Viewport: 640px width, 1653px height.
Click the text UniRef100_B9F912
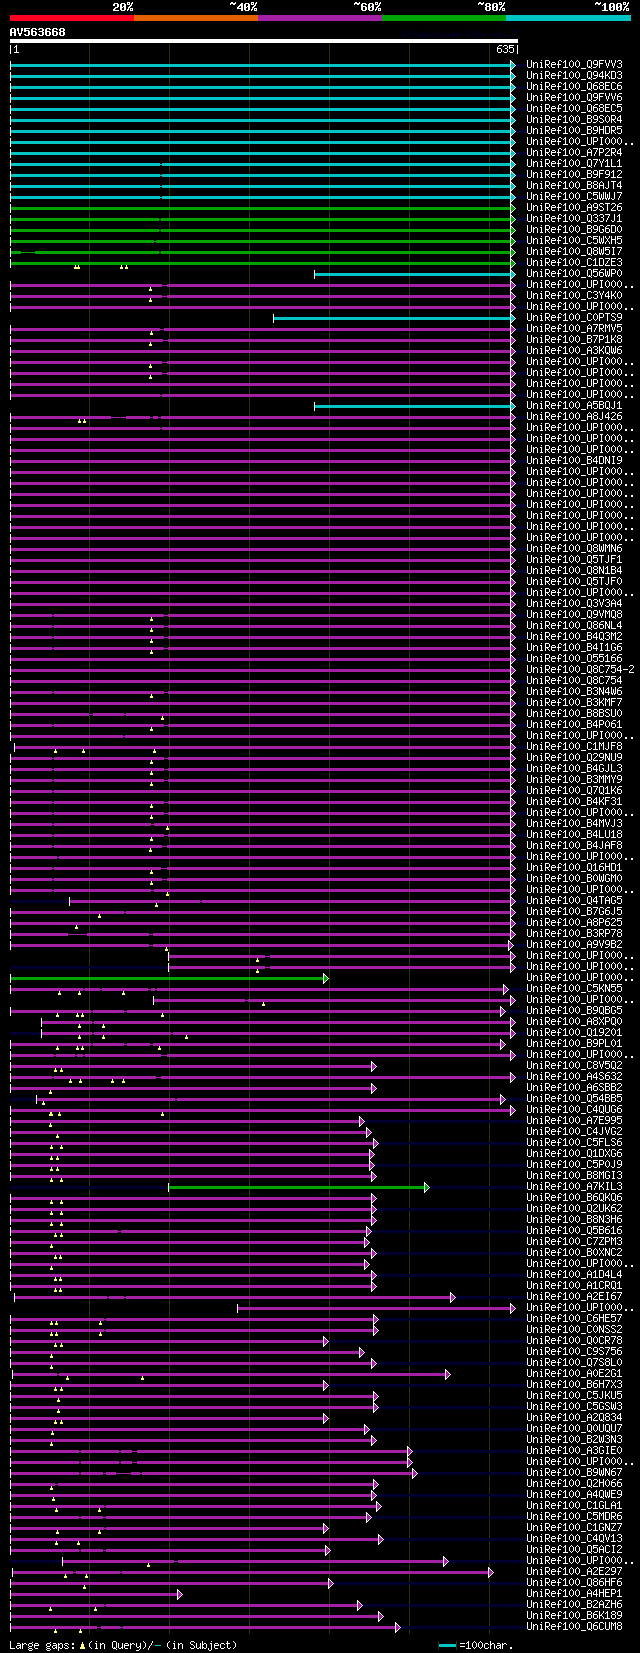pos(574,174)
